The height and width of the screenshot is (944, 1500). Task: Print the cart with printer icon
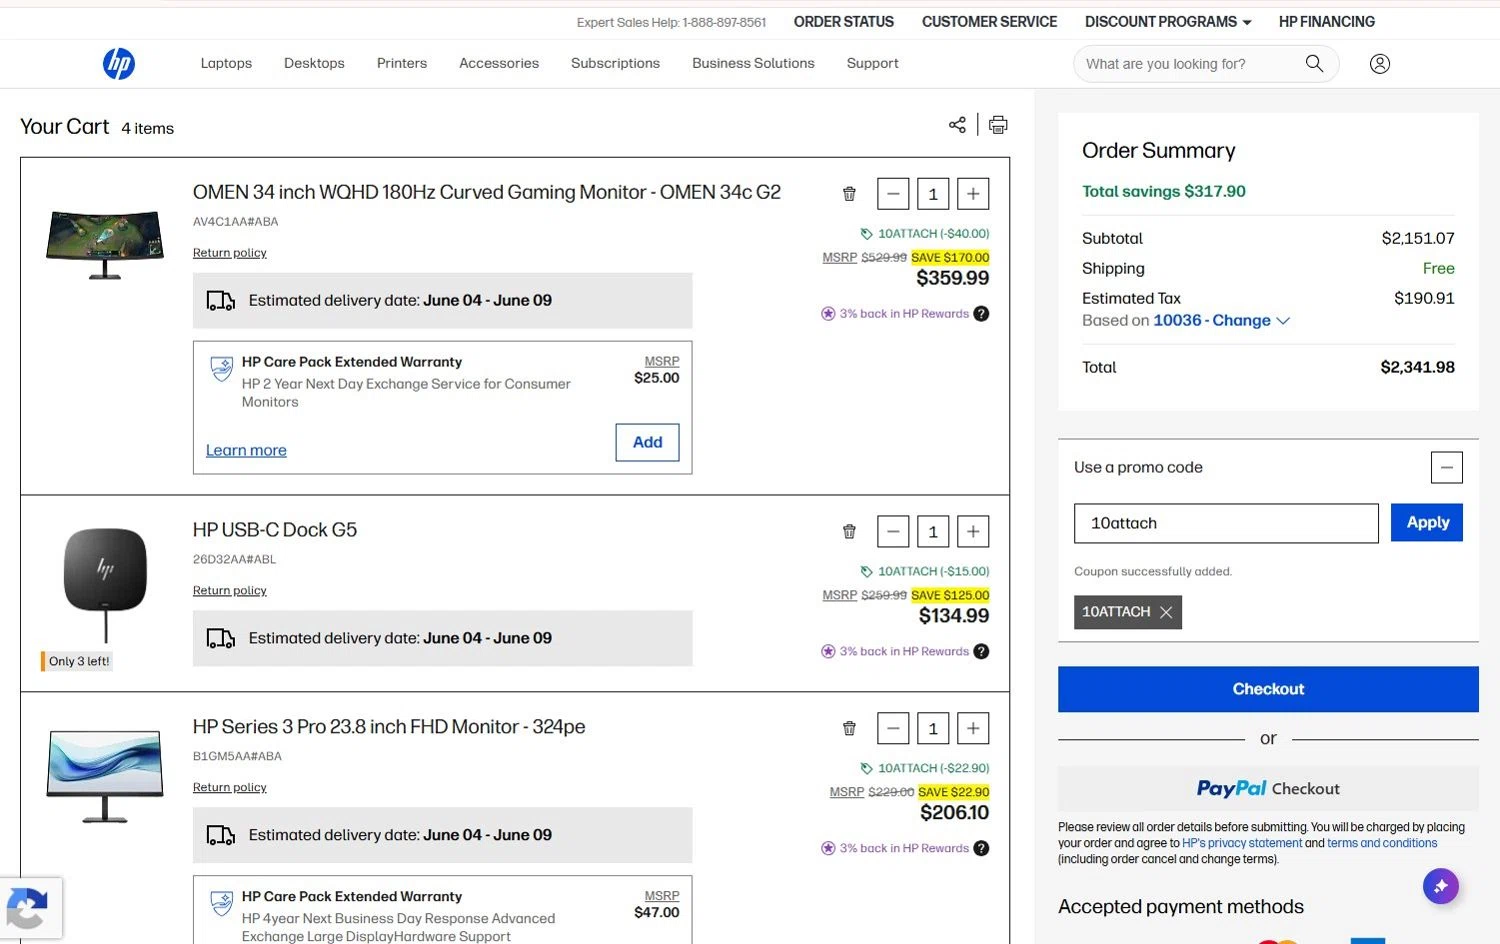(998, 125)
